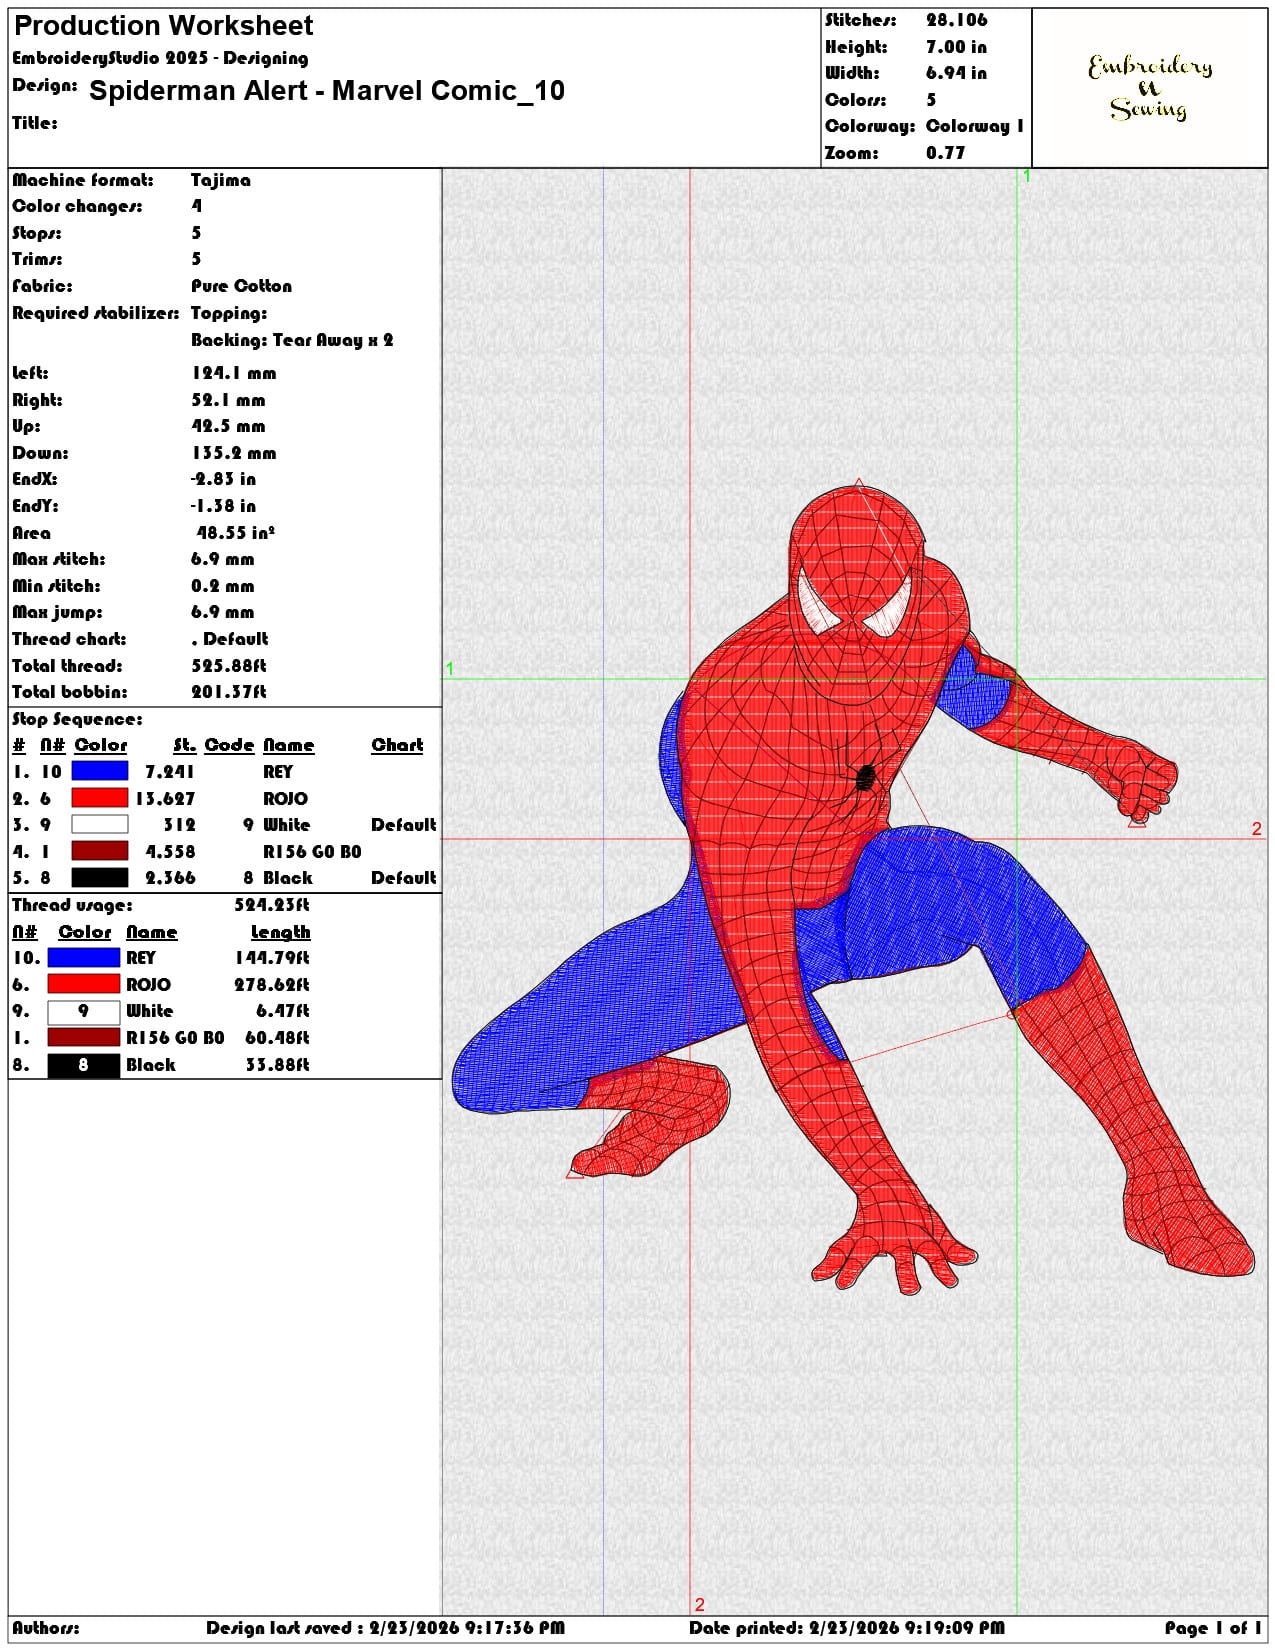Select the red ROJO swatch in Stop Sequence
This screenshot has width=1275, height=1650.
point(100,798)
